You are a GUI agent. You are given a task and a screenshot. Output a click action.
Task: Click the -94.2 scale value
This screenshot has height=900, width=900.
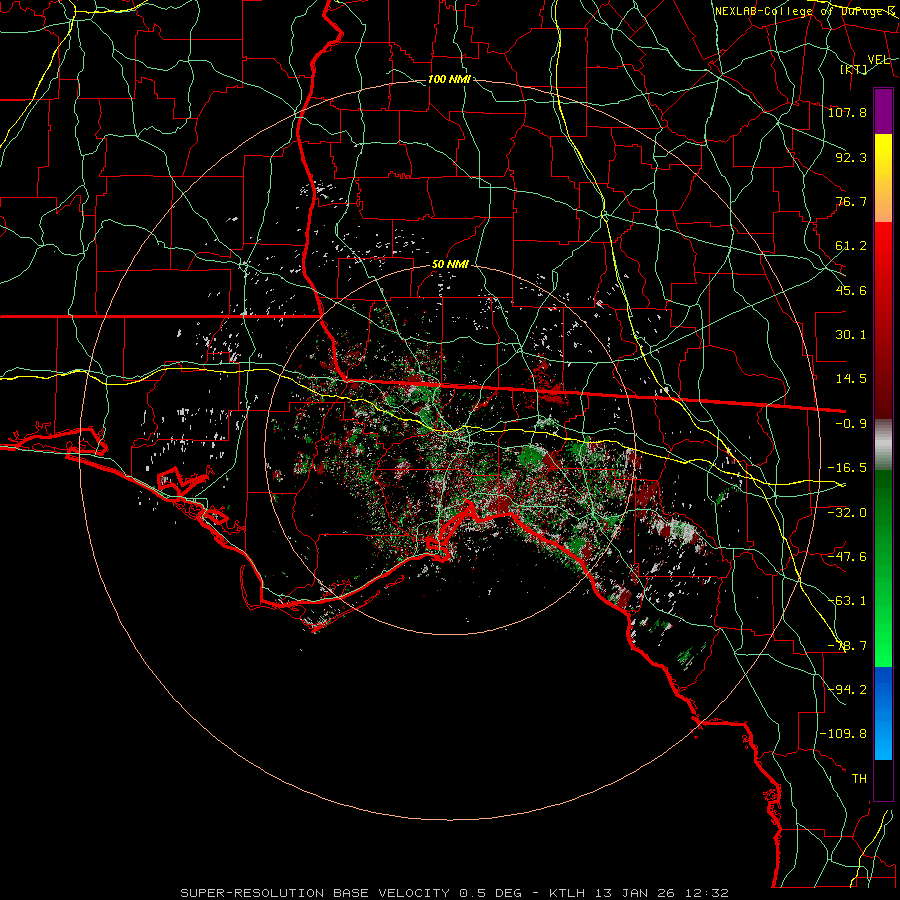[x=847, y=689]
